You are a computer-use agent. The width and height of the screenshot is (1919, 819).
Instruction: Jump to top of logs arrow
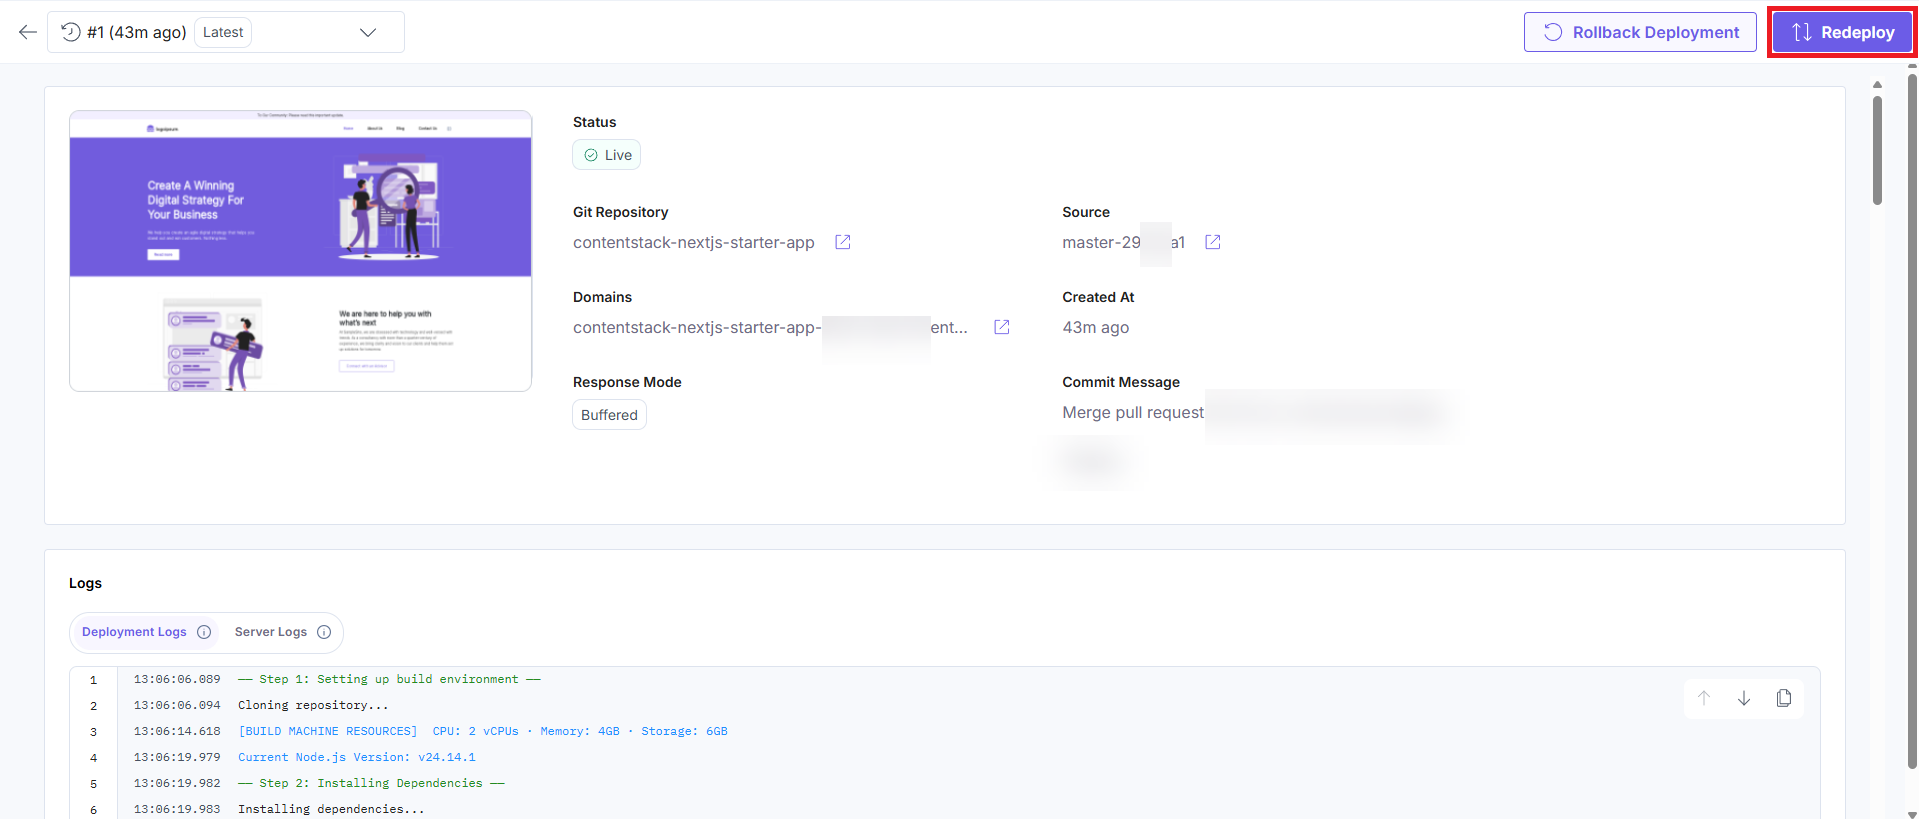(1704, 698)
